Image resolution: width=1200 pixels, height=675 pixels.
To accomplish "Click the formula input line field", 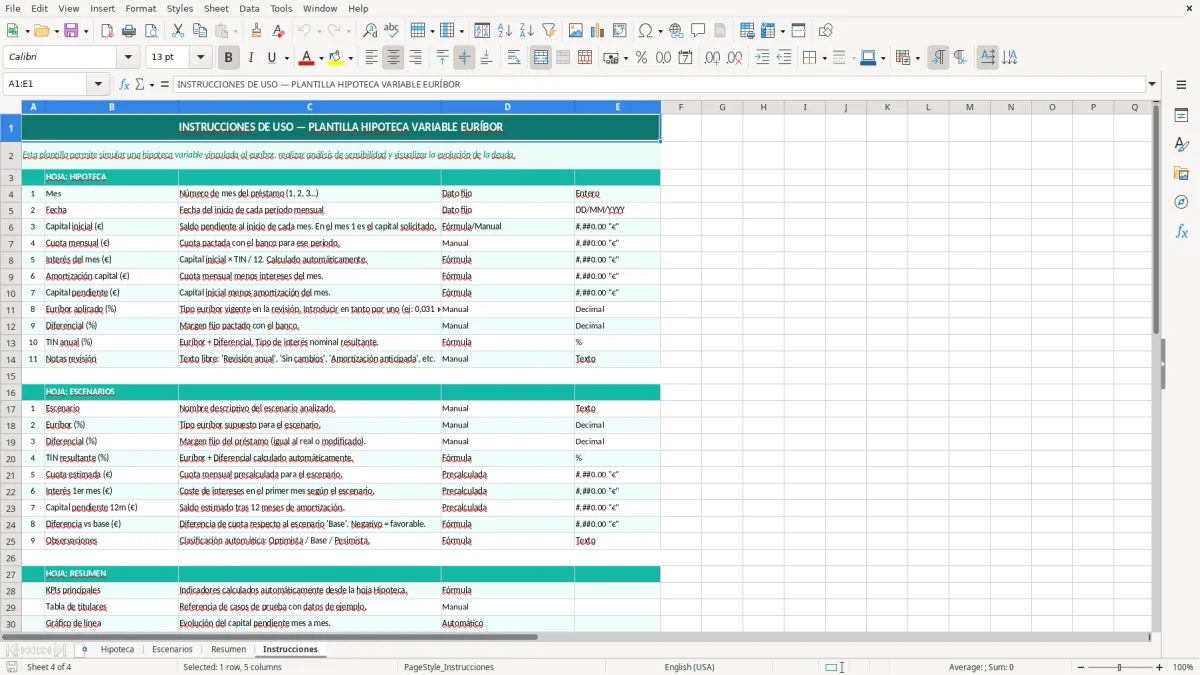I will tap(659, 84).
